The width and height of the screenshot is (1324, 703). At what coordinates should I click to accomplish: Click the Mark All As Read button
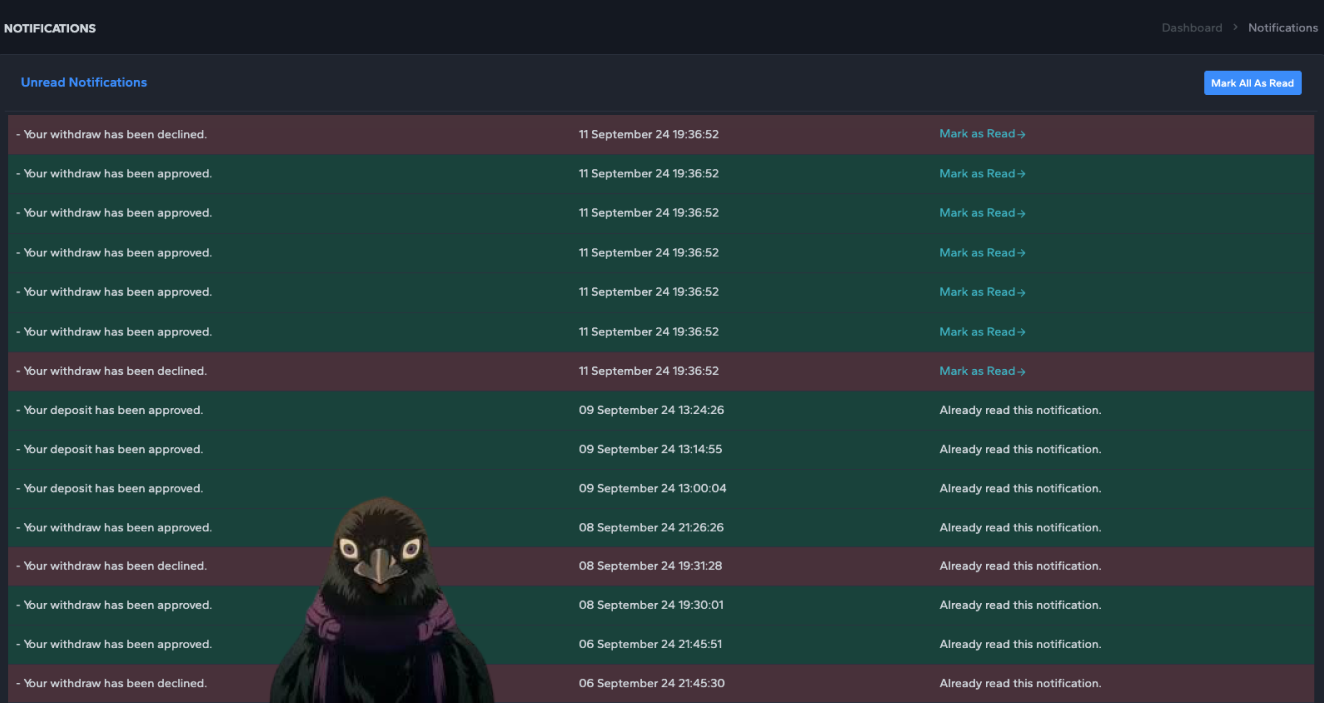[x=1252, y=83]
